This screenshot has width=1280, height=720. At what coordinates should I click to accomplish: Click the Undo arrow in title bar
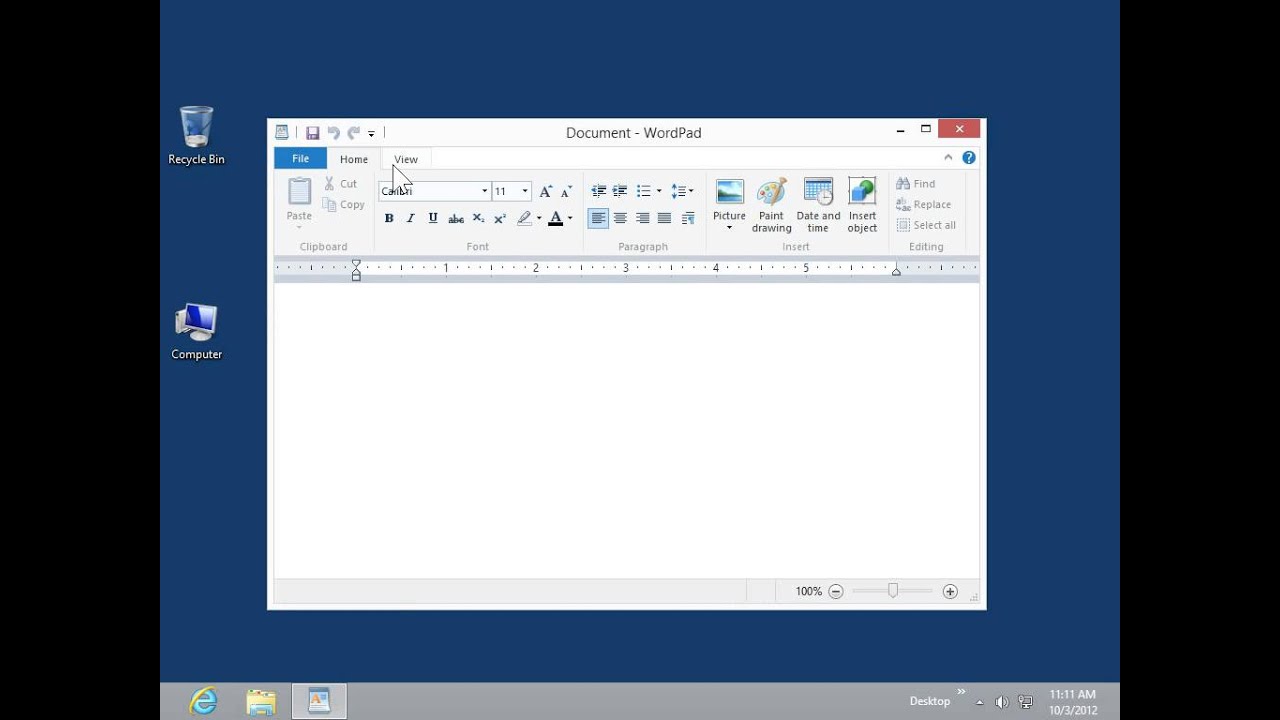click(x=333, y=132)
